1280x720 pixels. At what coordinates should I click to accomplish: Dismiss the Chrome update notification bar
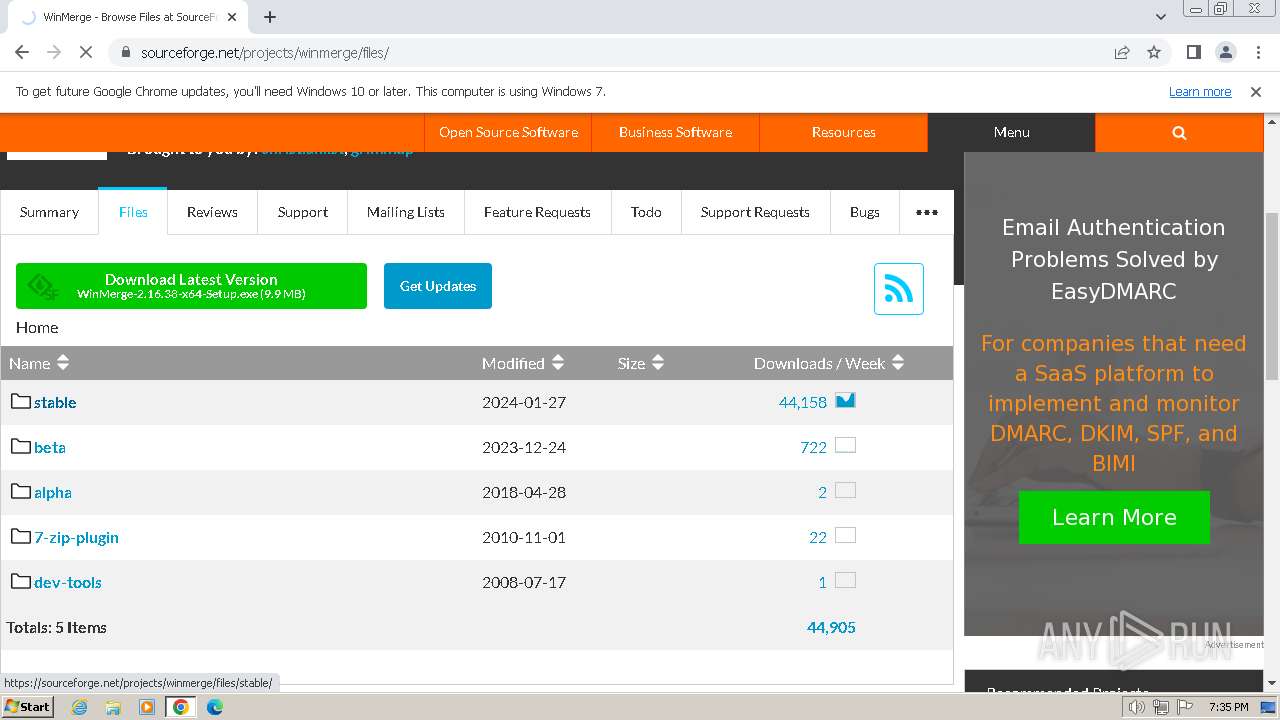point(1256,92)
